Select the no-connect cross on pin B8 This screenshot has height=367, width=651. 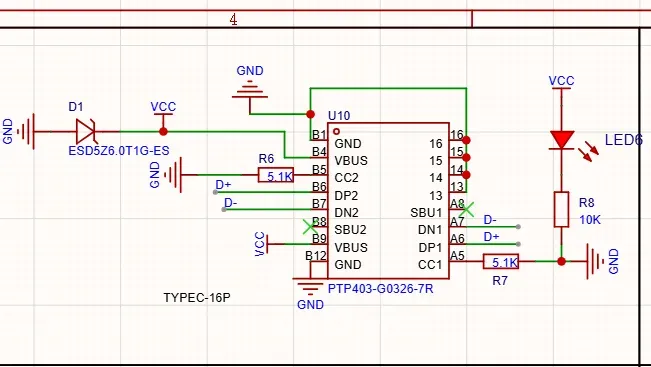tap(310, 227)
